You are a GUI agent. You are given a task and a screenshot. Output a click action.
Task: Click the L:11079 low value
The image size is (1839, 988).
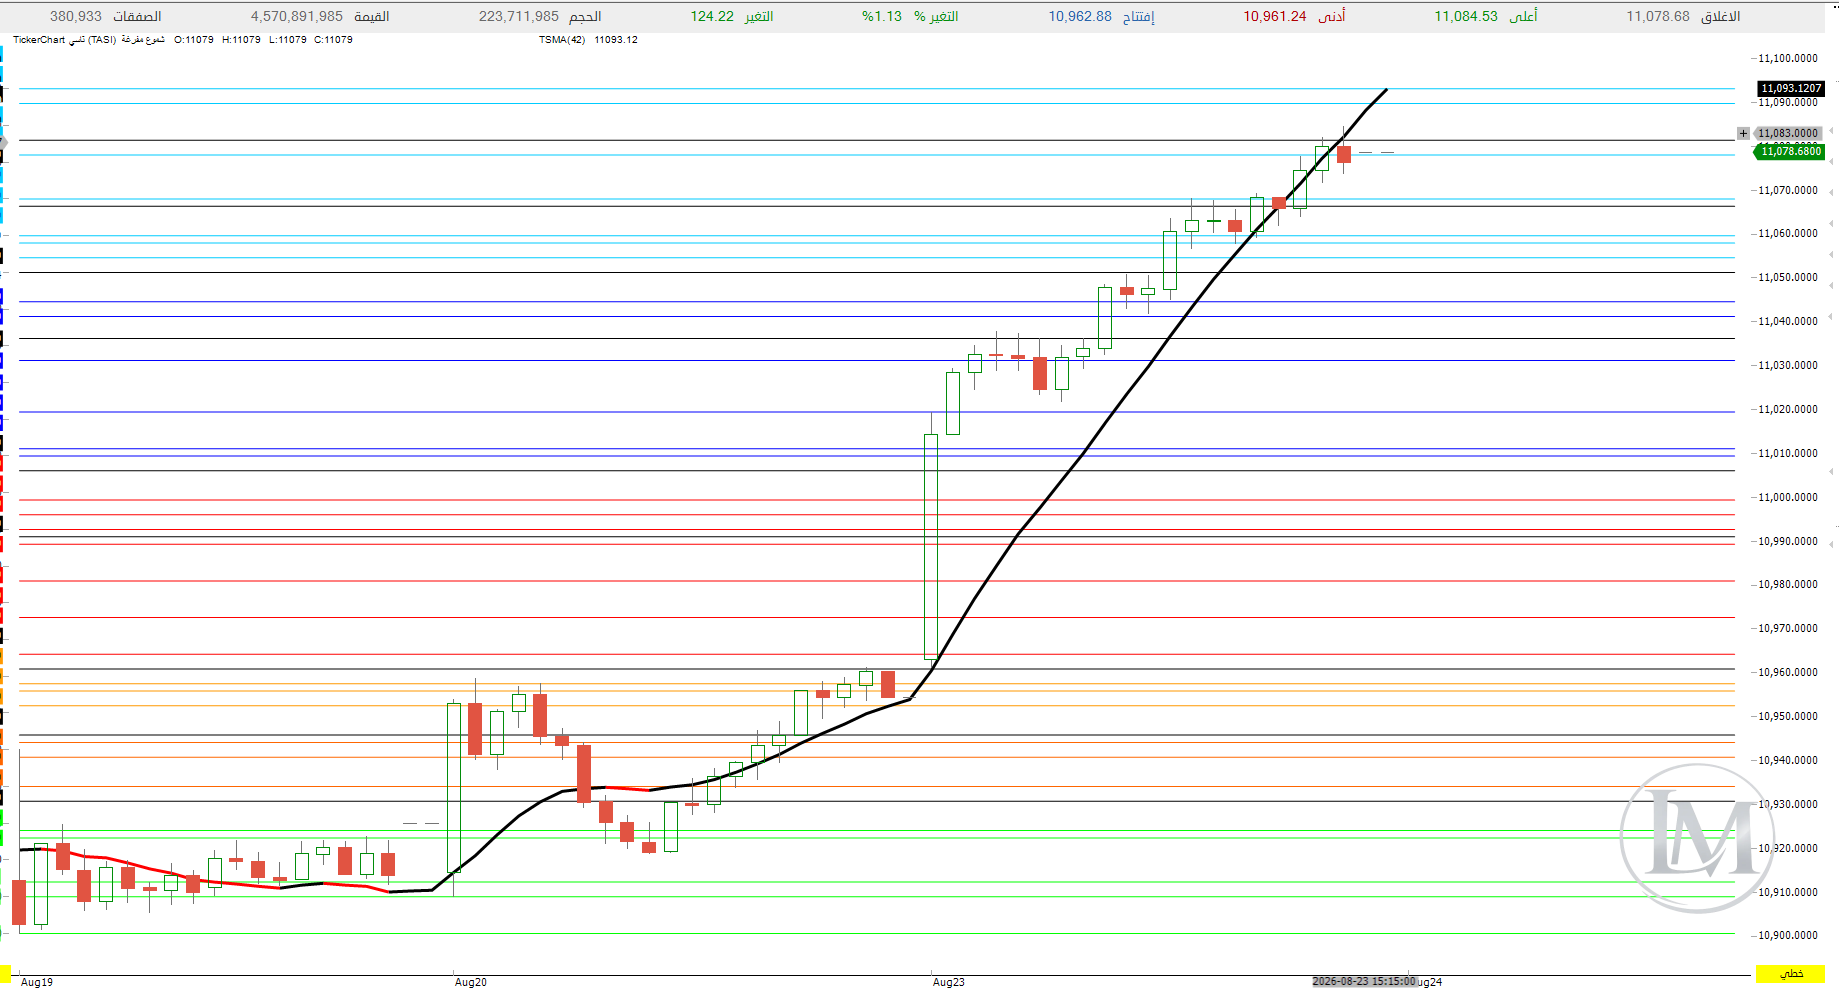288,40
